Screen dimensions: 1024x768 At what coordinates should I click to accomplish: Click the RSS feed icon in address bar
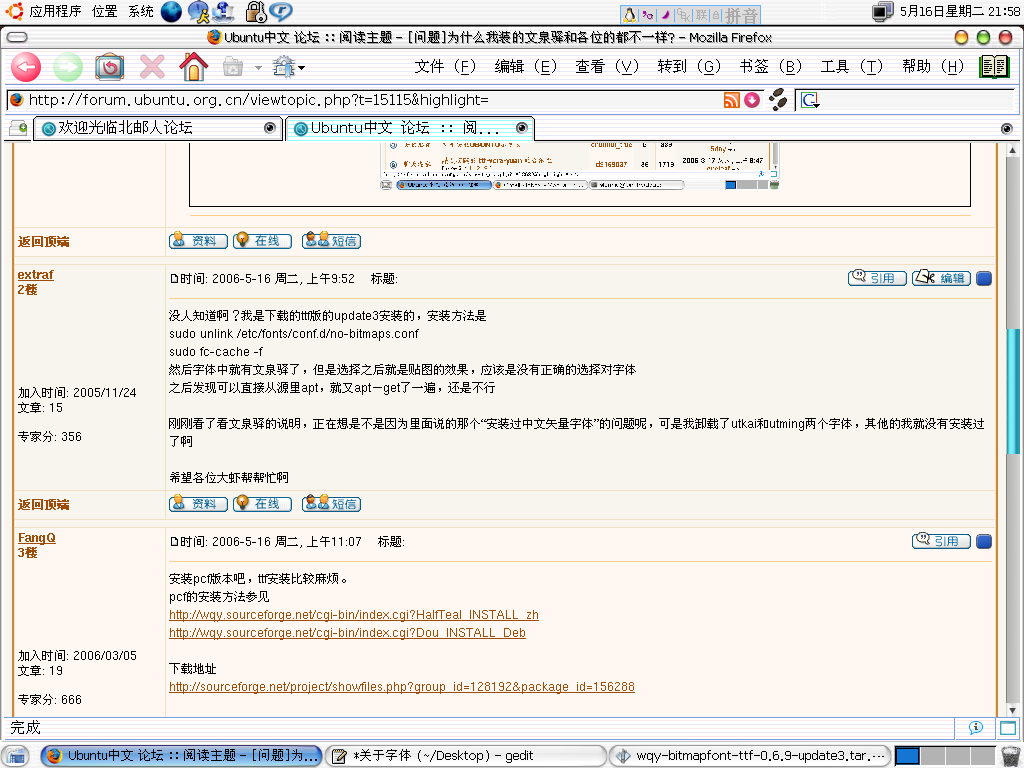tap(731, 100)
